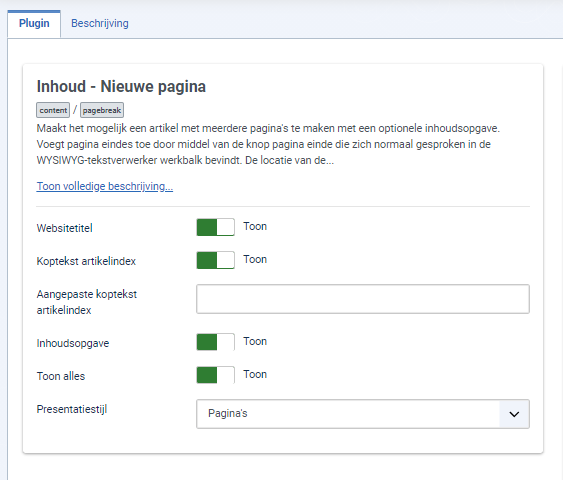Open the Beschrijving tab
Image resolution: width=563 pixels, height=480 pixels.
pyautogui.click(x=100, y=24)
